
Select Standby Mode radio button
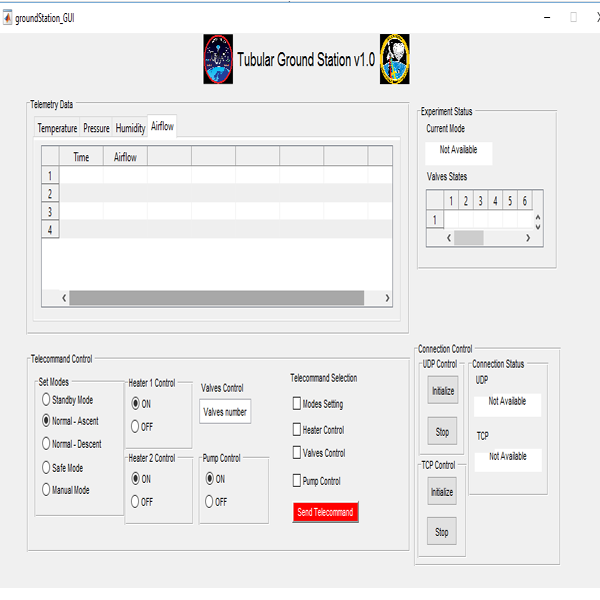tap(46, 400)
